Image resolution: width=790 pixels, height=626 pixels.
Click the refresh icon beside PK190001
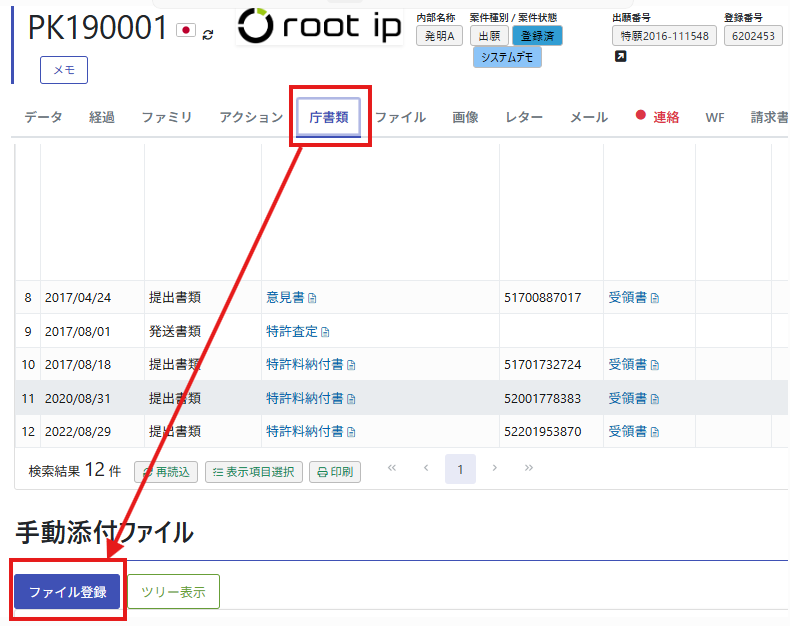[208, 34]
